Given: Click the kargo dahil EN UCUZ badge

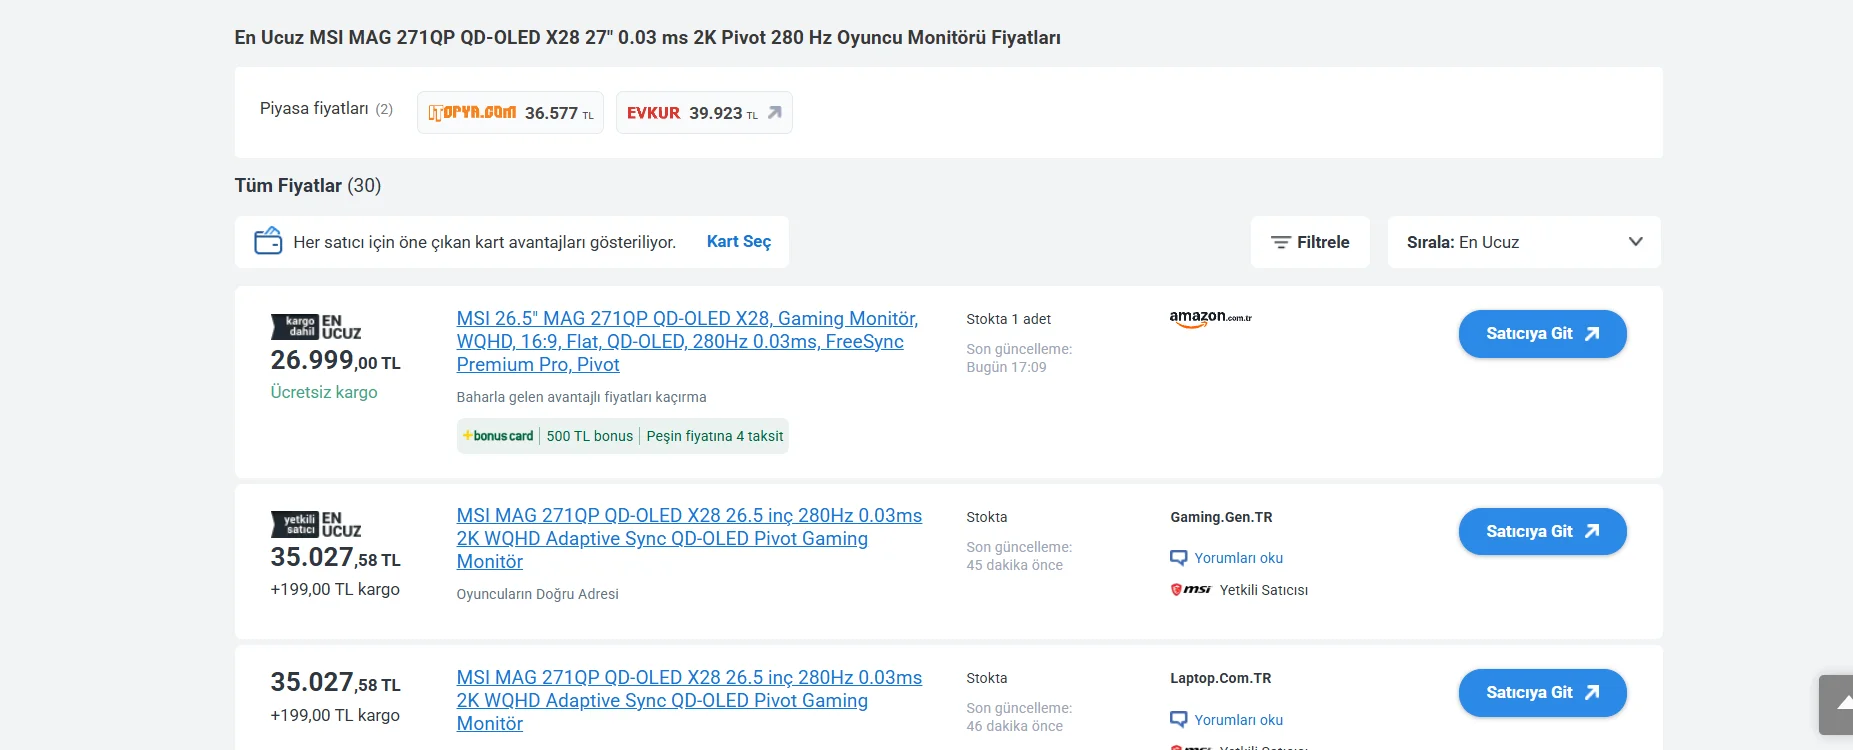Looking at the screenshot, I should coord(316,327).
